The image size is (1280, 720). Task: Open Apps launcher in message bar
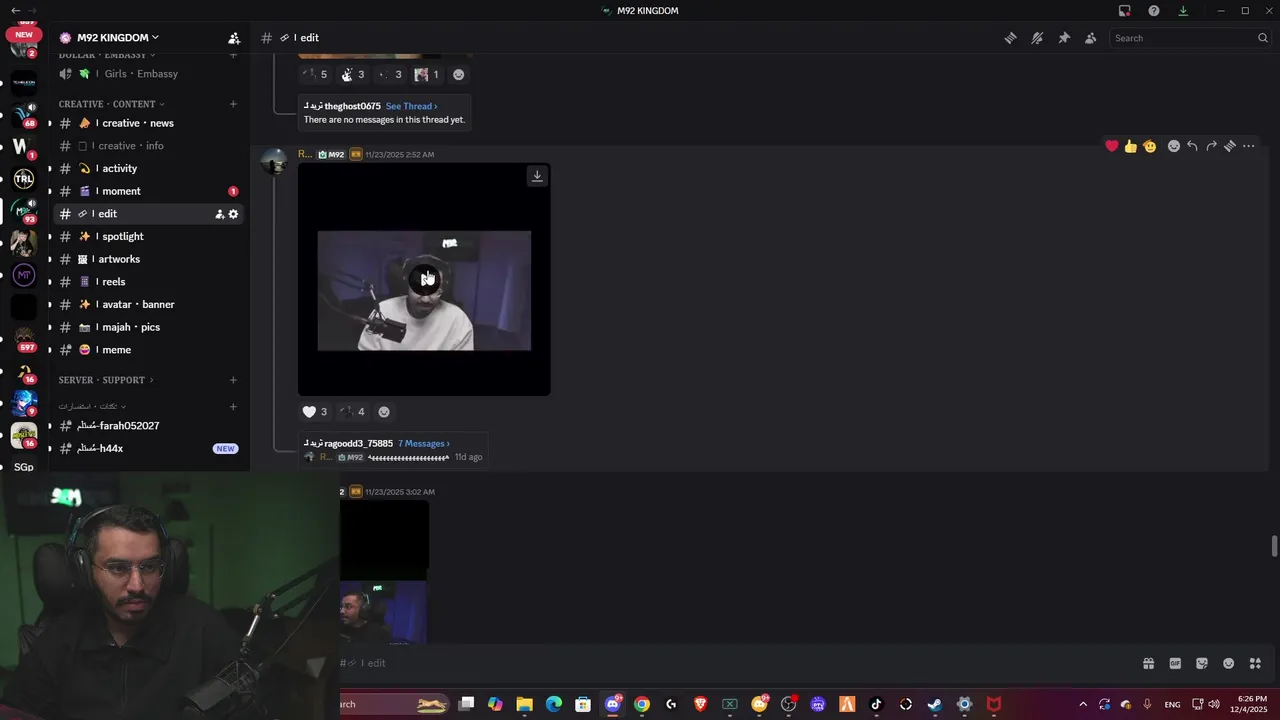[1255, 663]
